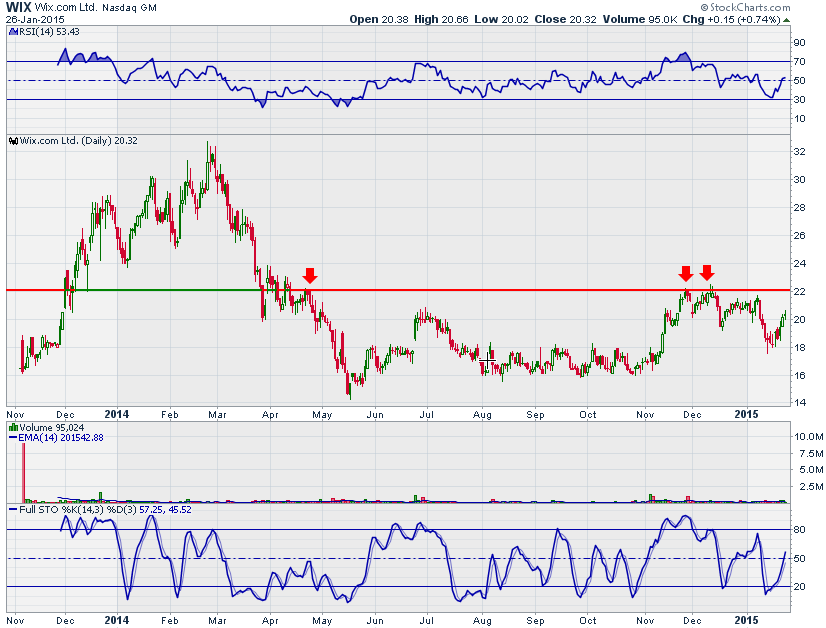Click the volume bars legend icon
The width and height of the screenshot is (826, 628).
14,427
